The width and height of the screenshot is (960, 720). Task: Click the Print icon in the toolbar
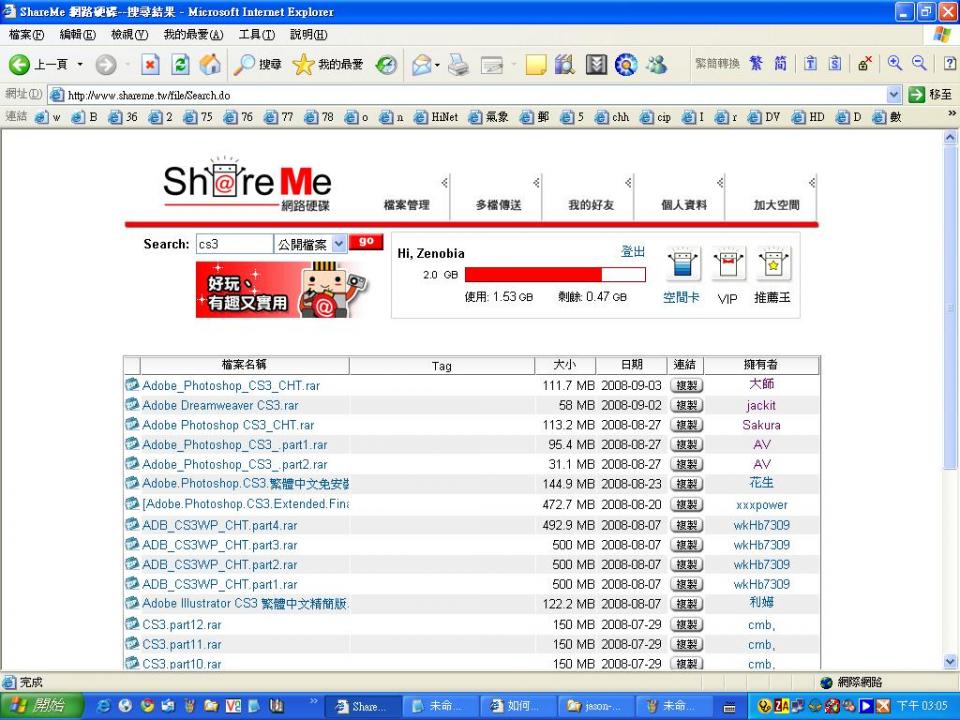(x=457, y=64)
